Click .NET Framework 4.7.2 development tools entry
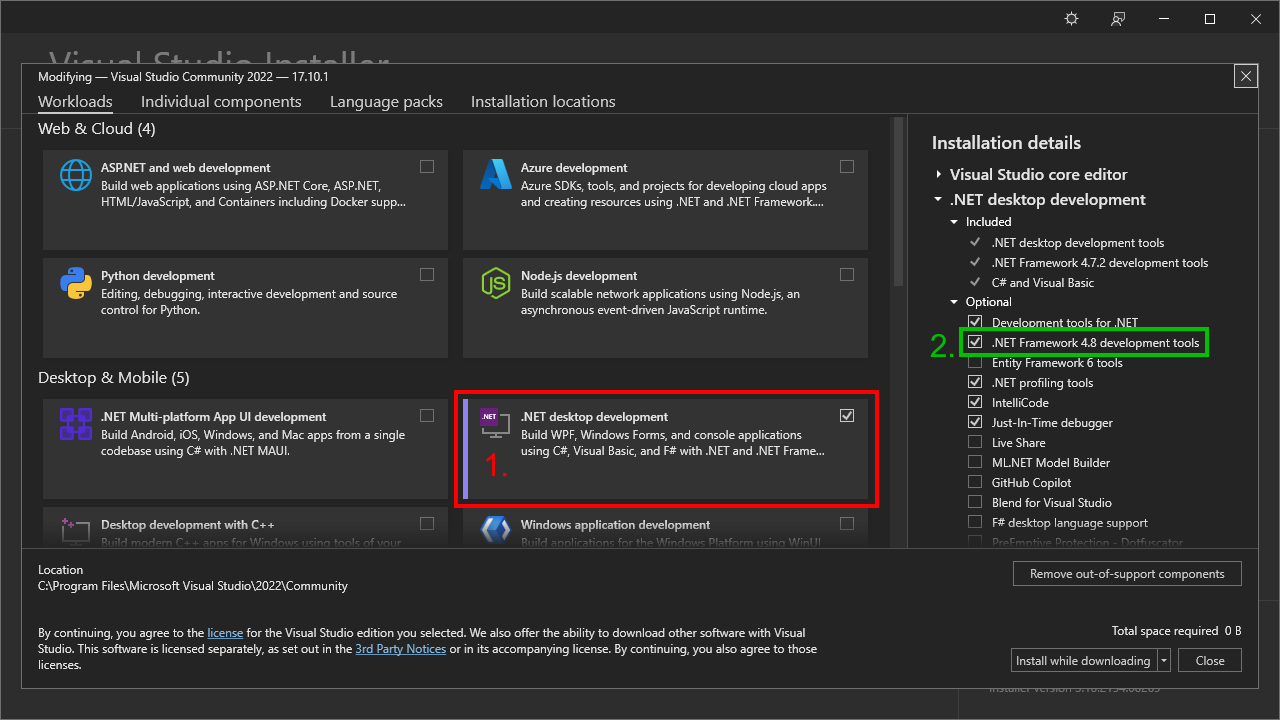This screenshot has width=1280, height=720. tap(1099, 263)
